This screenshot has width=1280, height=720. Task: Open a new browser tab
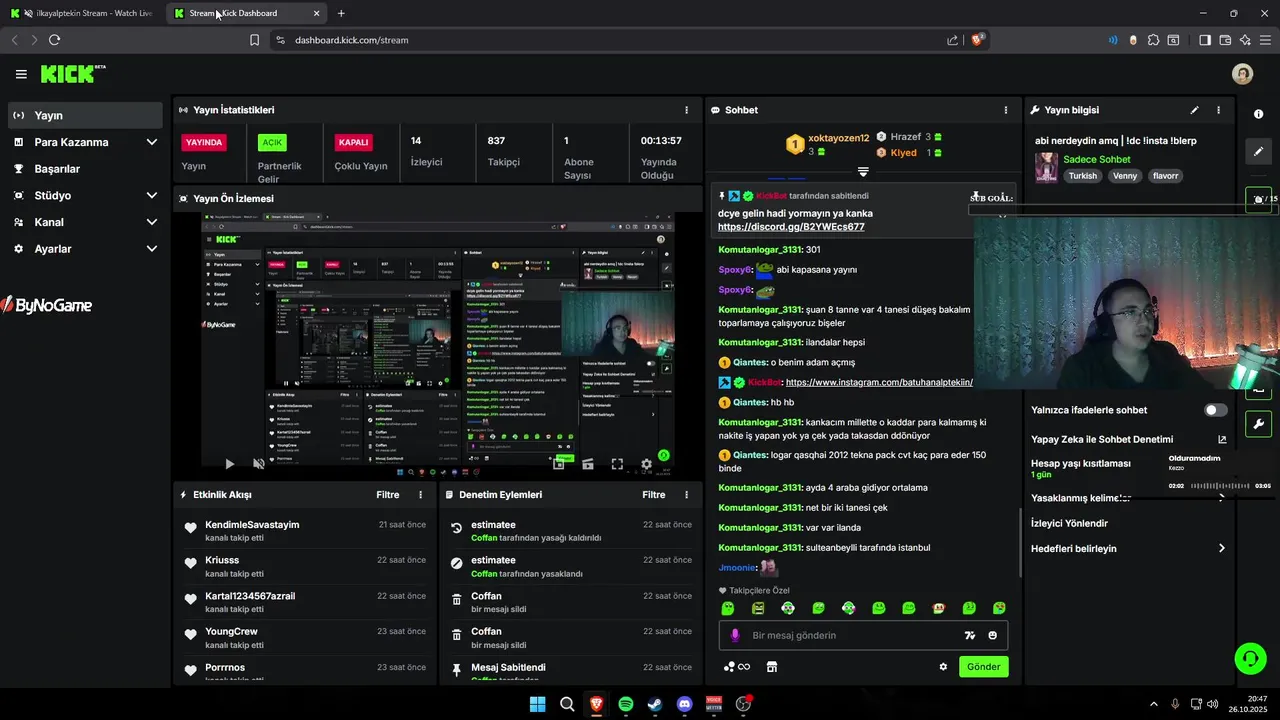(x=341, y=13)
